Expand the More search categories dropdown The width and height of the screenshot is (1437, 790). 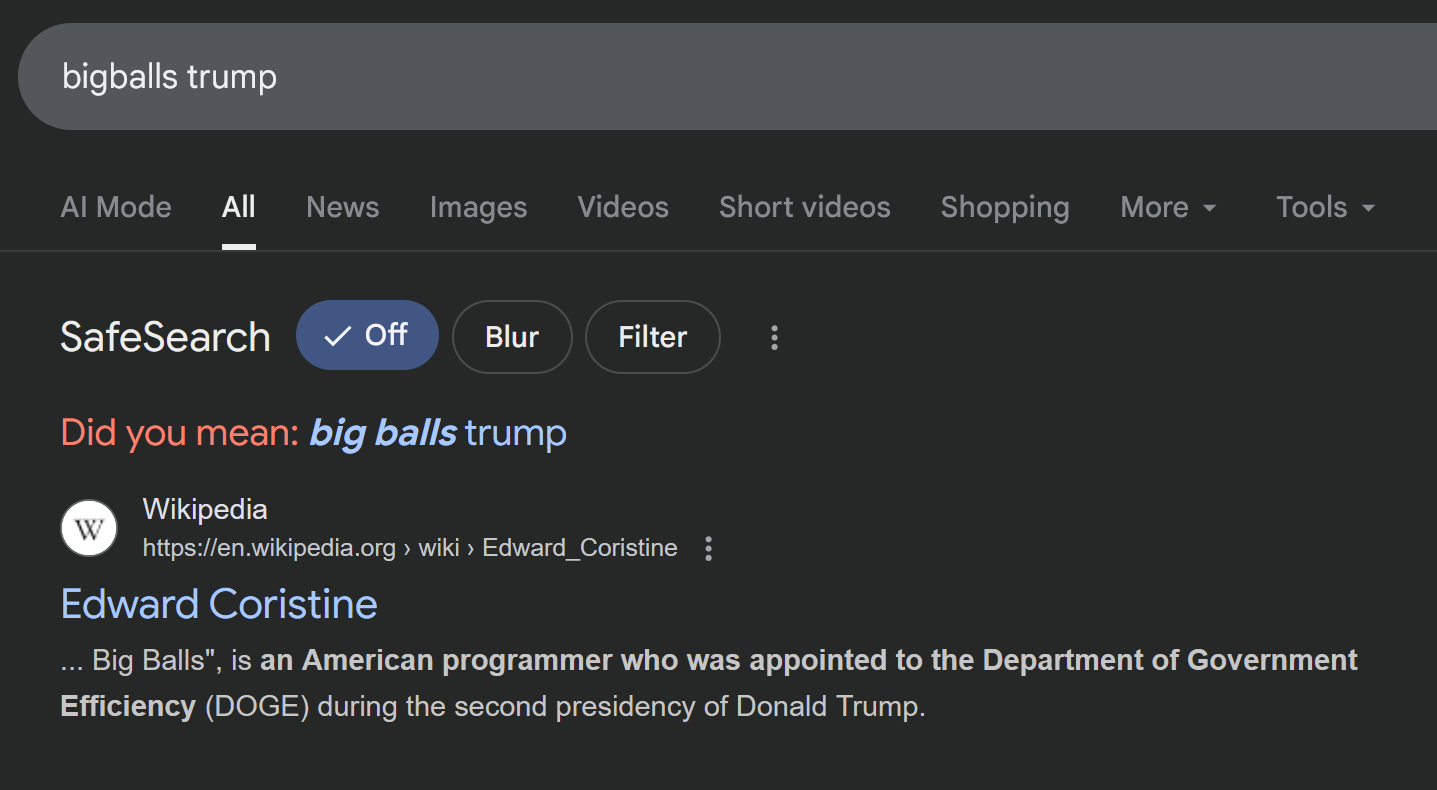(1168, 207)
